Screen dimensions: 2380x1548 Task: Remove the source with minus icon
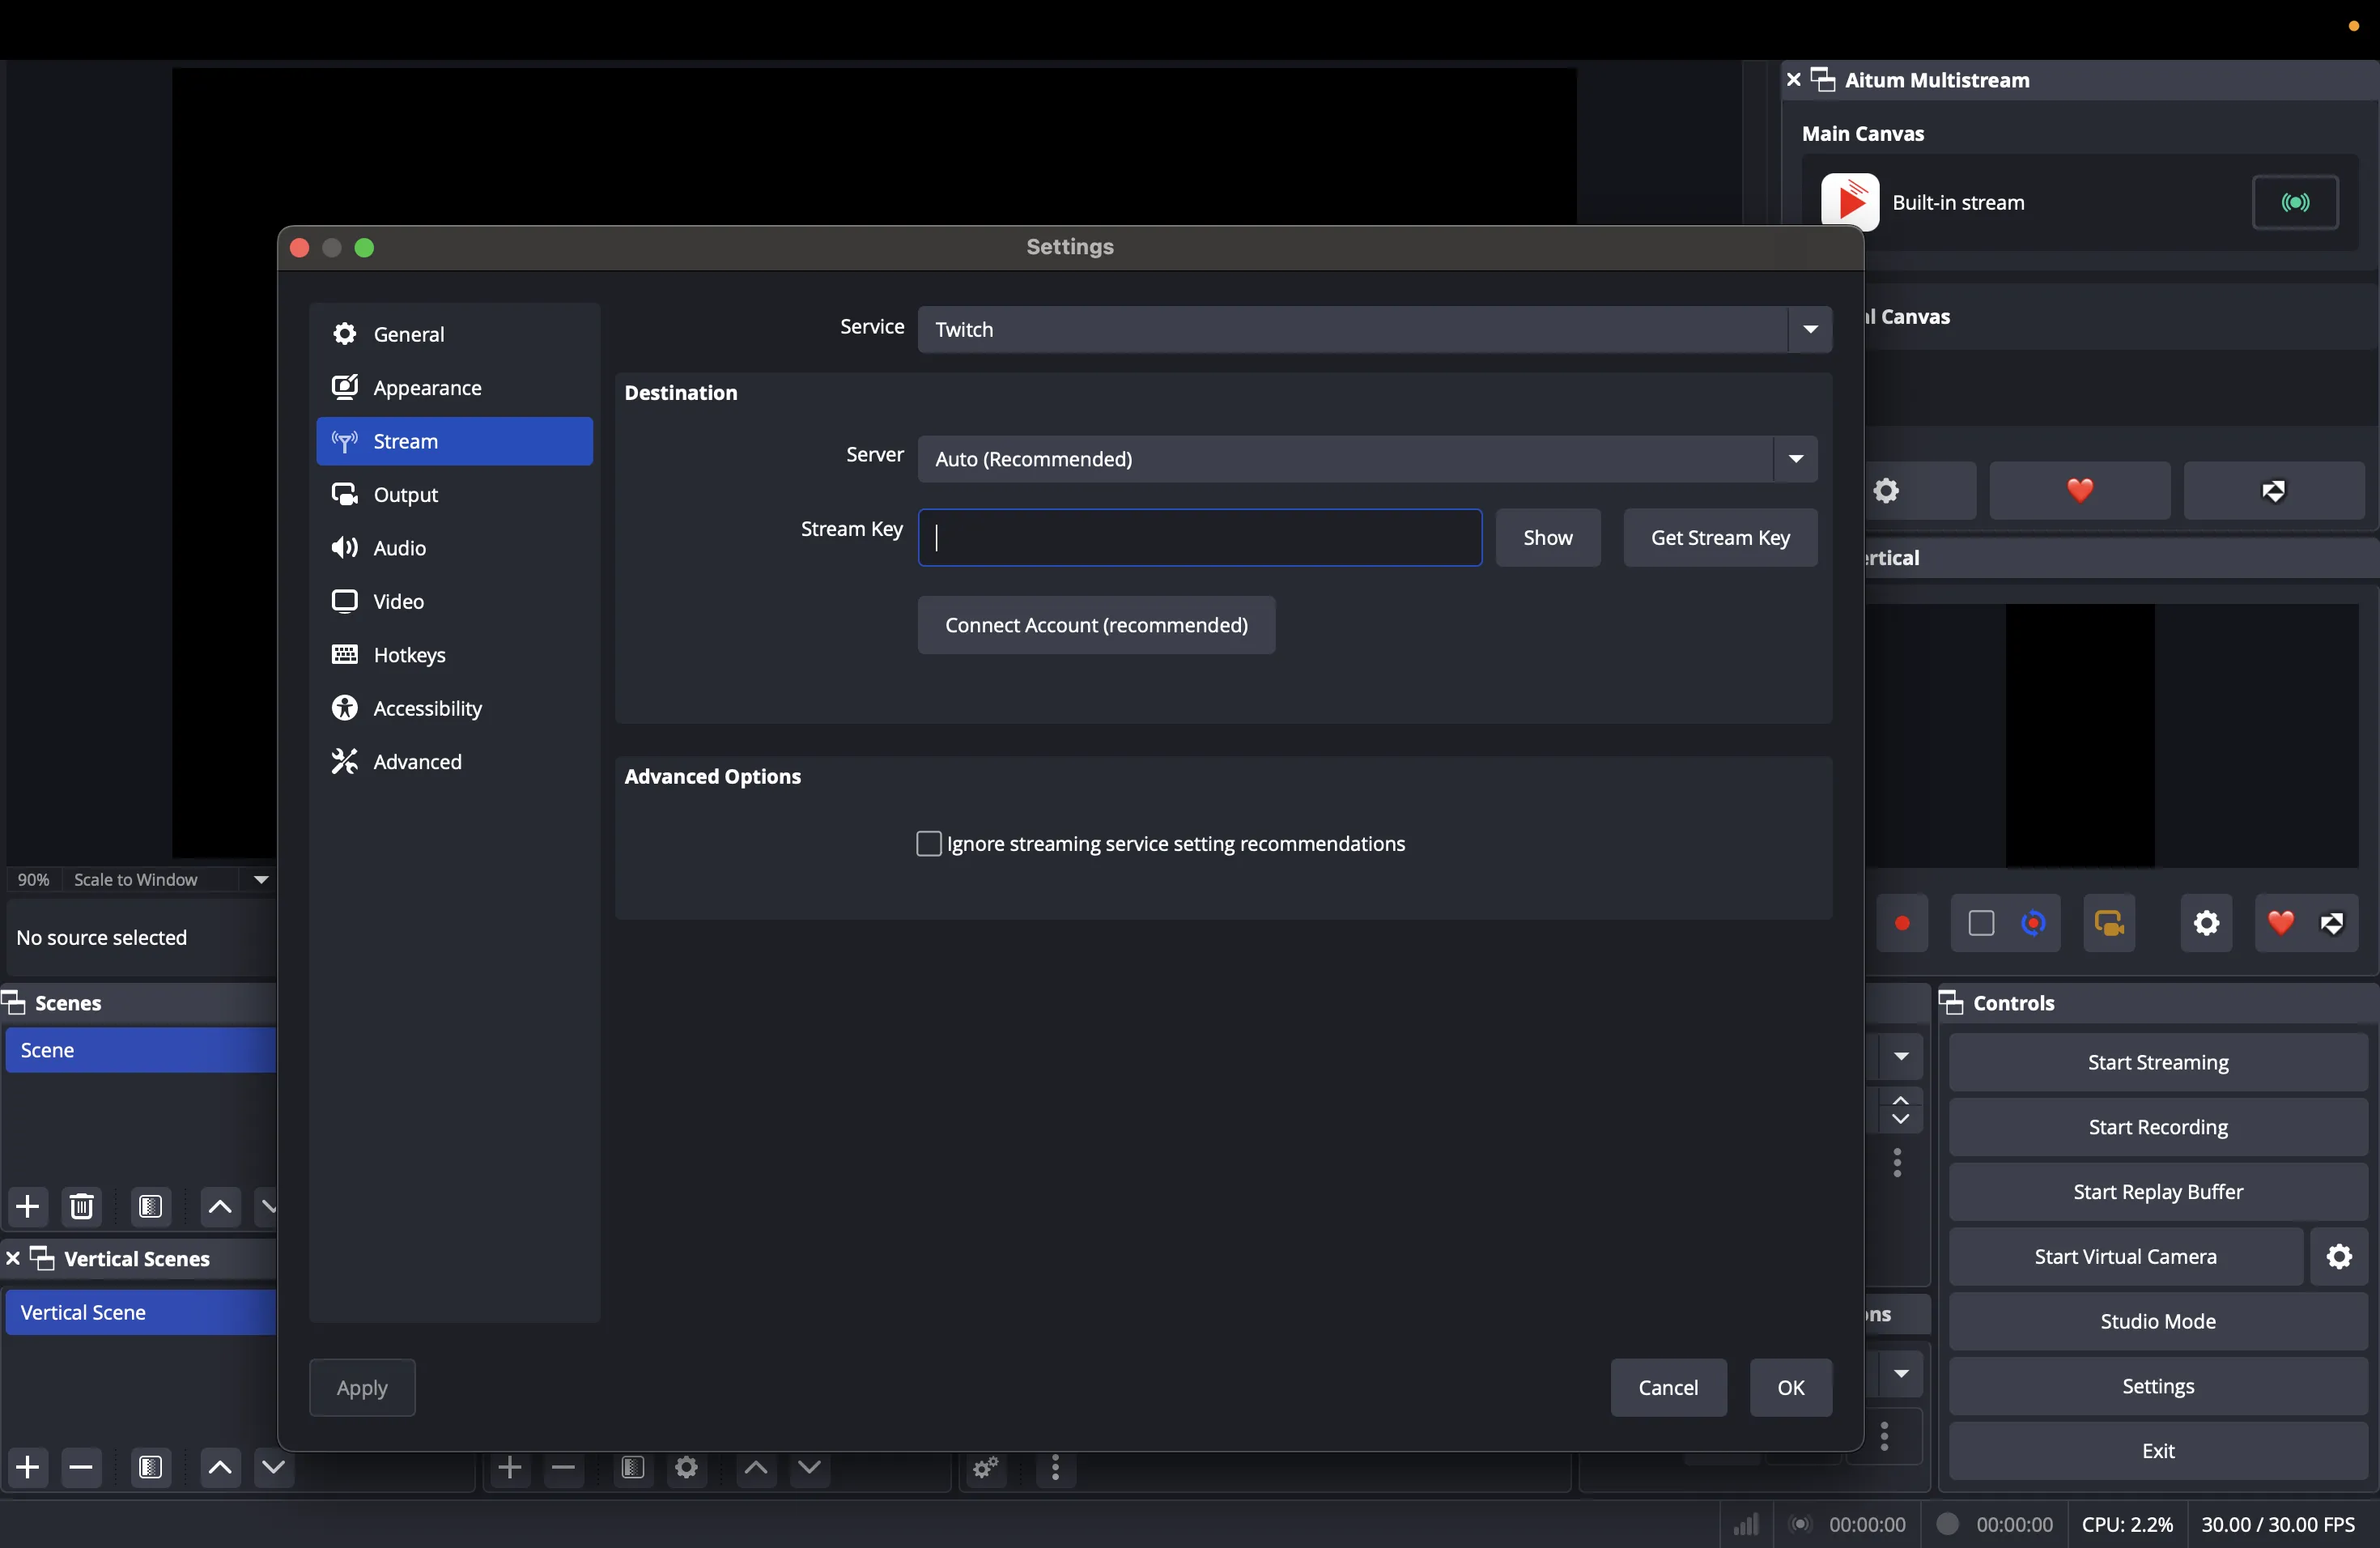pos(564,1468)
